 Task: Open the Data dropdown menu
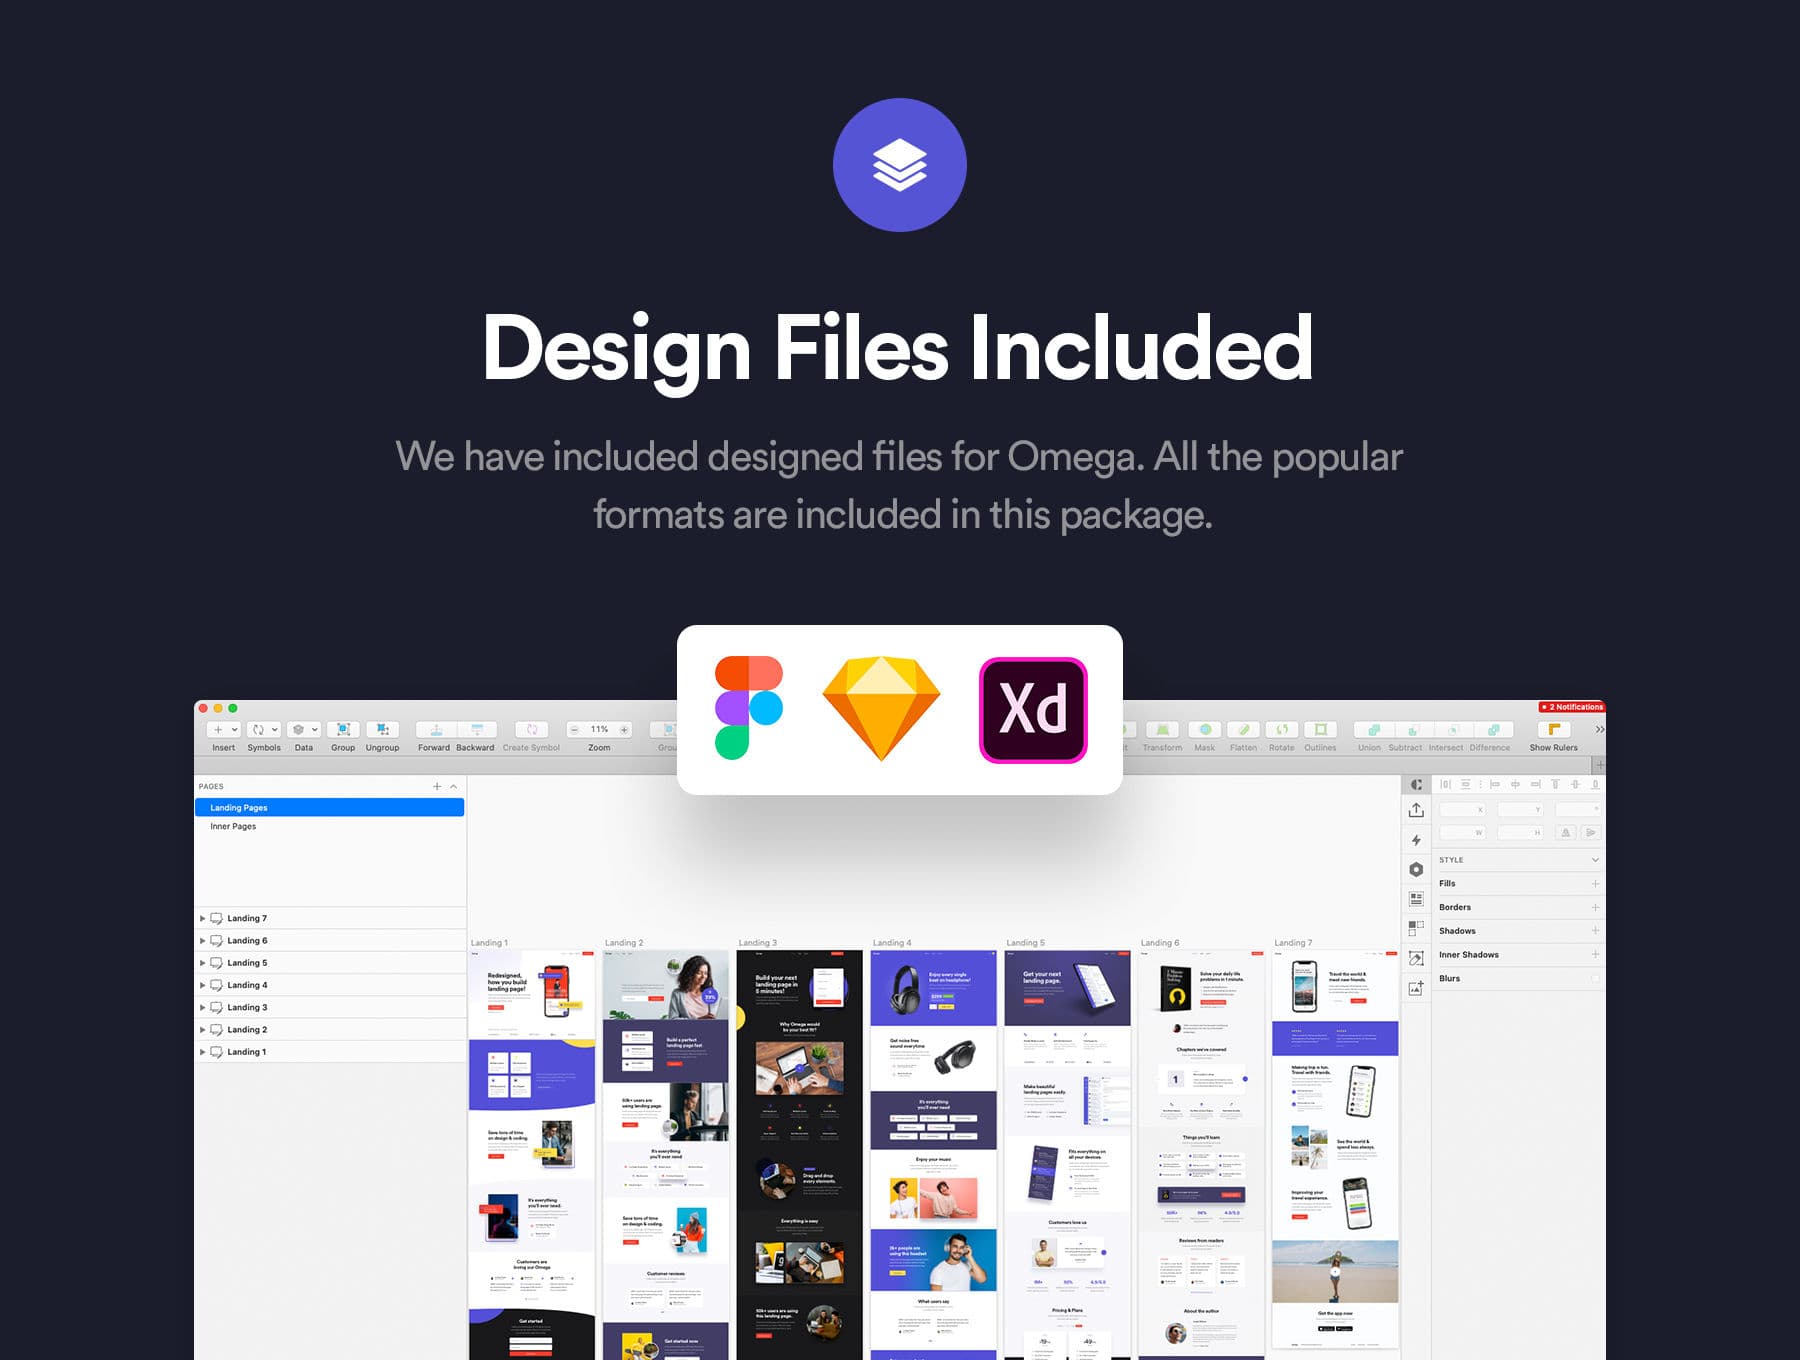[304, 730]
